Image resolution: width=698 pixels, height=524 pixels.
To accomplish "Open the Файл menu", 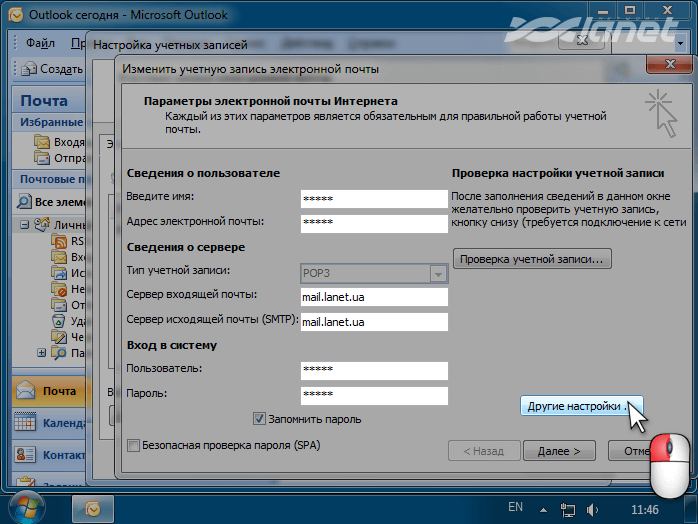I will [x=40, y=43].
